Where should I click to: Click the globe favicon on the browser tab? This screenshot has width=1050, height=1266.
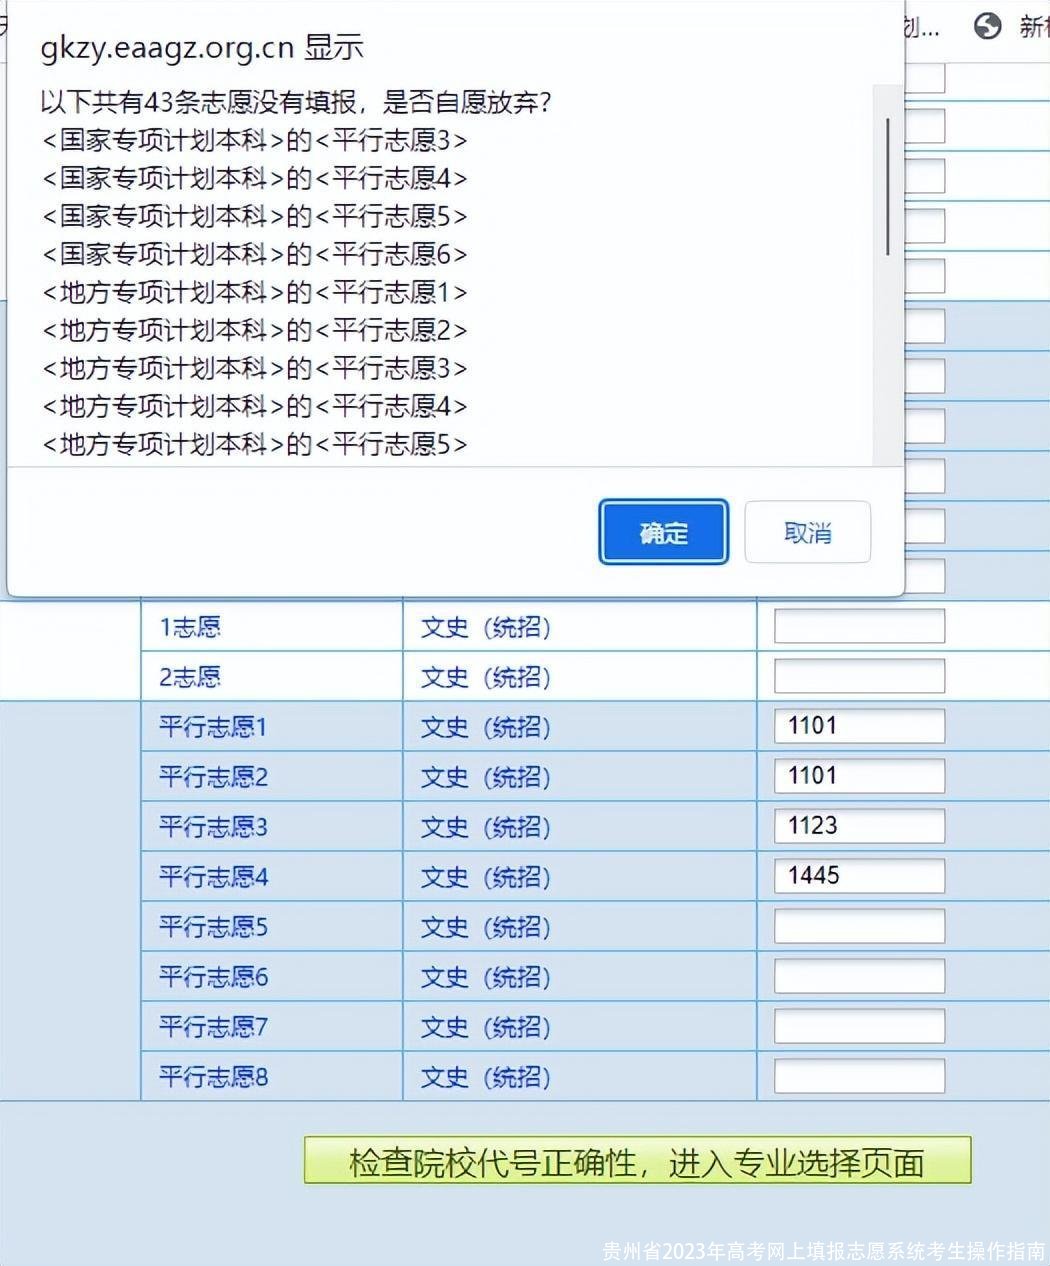(988, 27)
